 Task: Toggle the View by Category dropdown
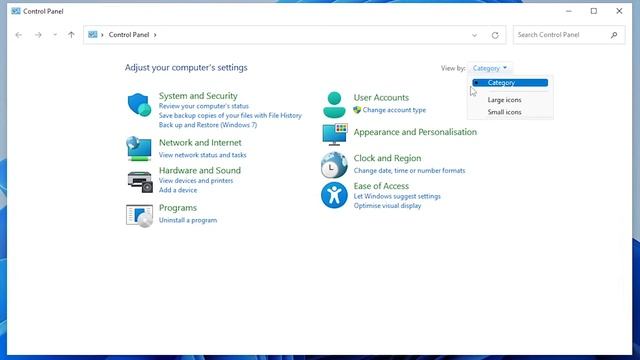(x=490, y=68)
